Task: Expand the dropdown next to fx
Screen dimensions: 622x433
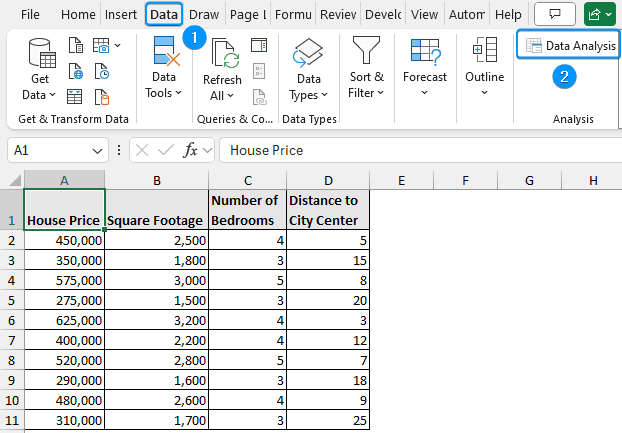Action: (207, 150)
